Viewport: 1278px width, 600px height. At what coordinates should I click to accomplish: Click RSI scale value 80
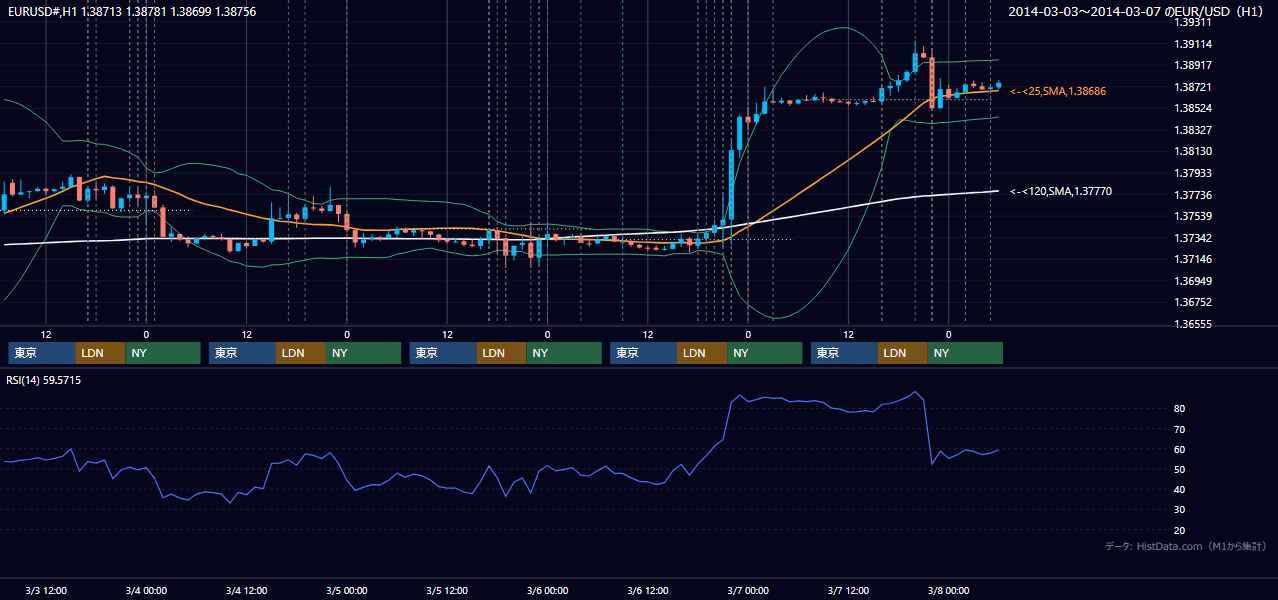click(1180, 409)
